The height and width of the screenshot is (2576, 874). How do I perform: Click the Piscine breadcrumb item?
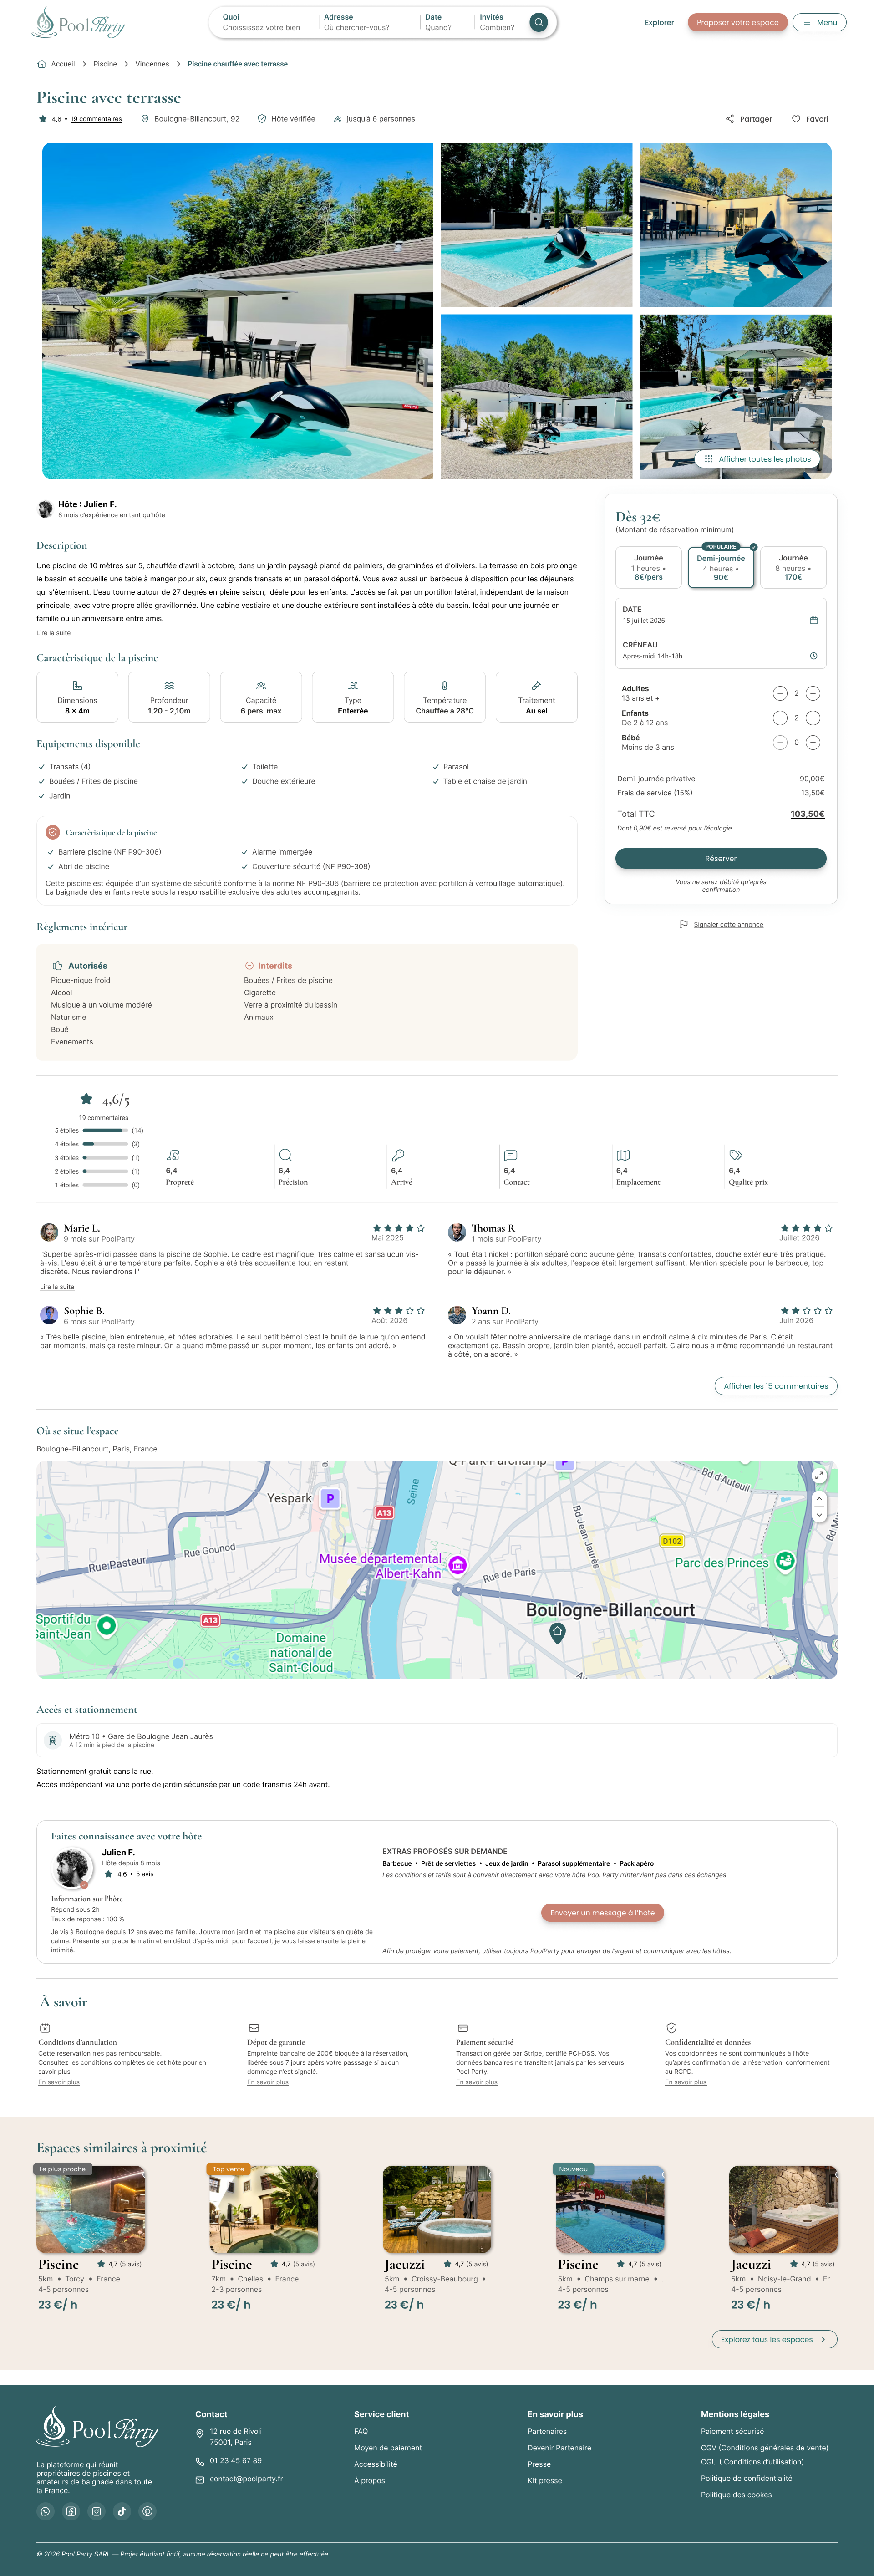click(x=105, y=64)
